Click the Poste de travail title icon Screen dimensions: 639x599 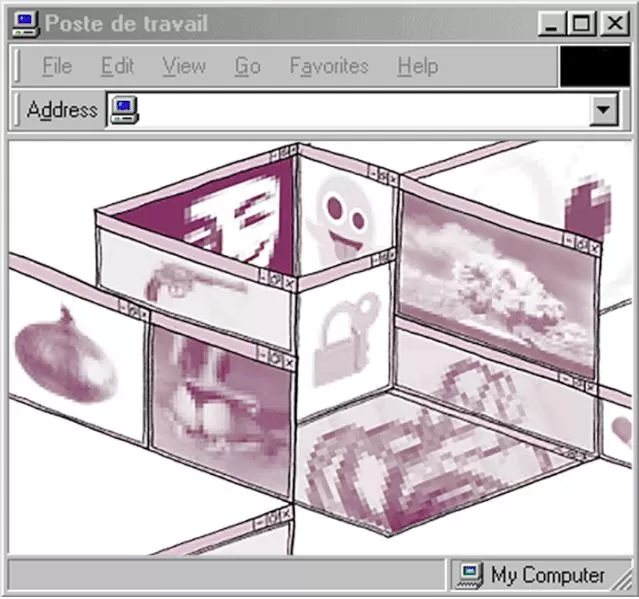[x=26, y=24]
